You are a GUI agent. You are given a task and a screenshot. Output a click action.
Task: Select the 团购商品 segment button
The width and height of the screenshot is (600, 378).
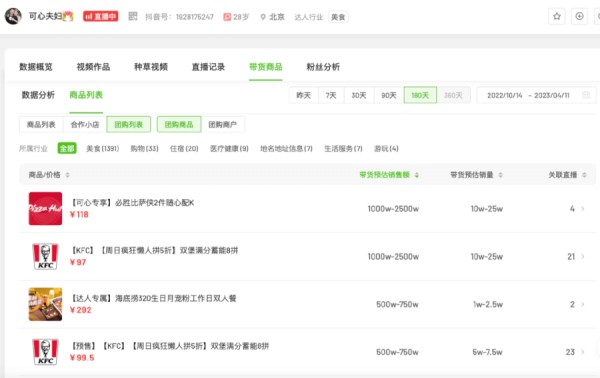179,124
